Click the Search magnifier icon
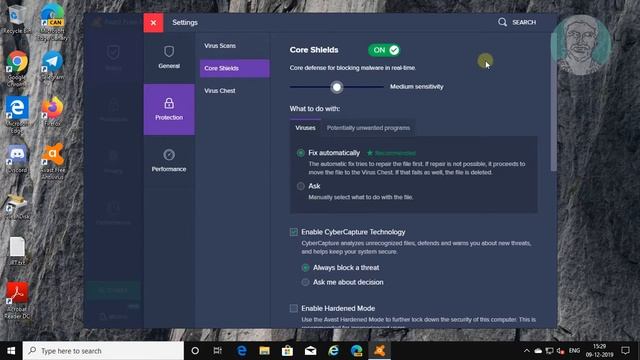The width and height of the screenshot is (640, 360). pos(502,22)
